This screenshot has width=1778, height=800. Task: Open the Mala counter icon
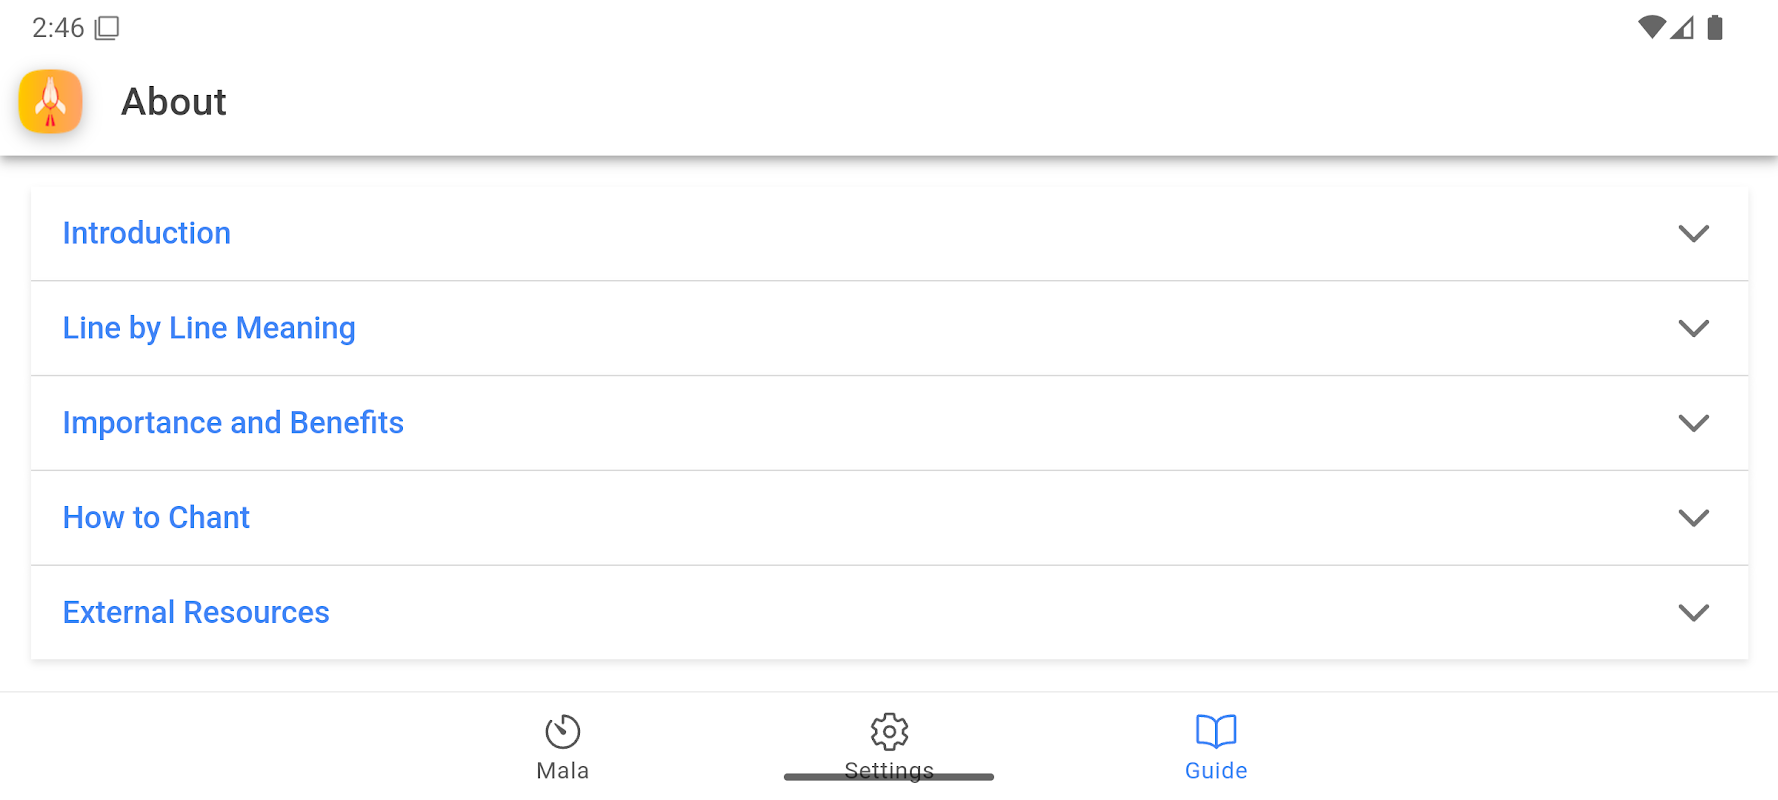click(563, 731)
